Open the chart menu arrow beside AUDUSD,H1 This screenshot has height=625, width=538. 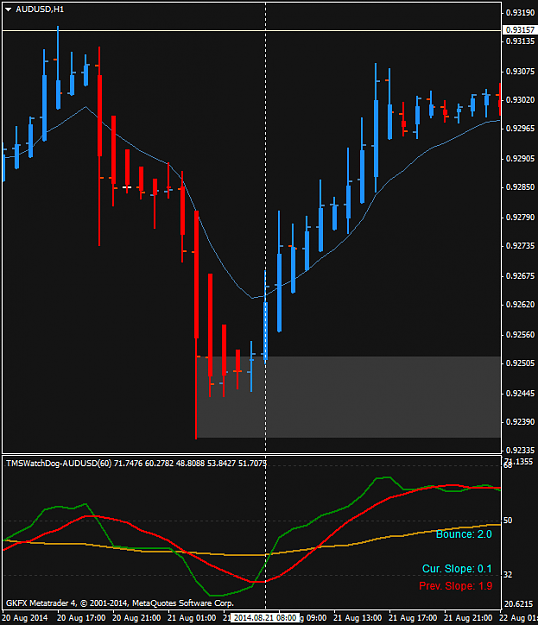click(x=8, y=9)
